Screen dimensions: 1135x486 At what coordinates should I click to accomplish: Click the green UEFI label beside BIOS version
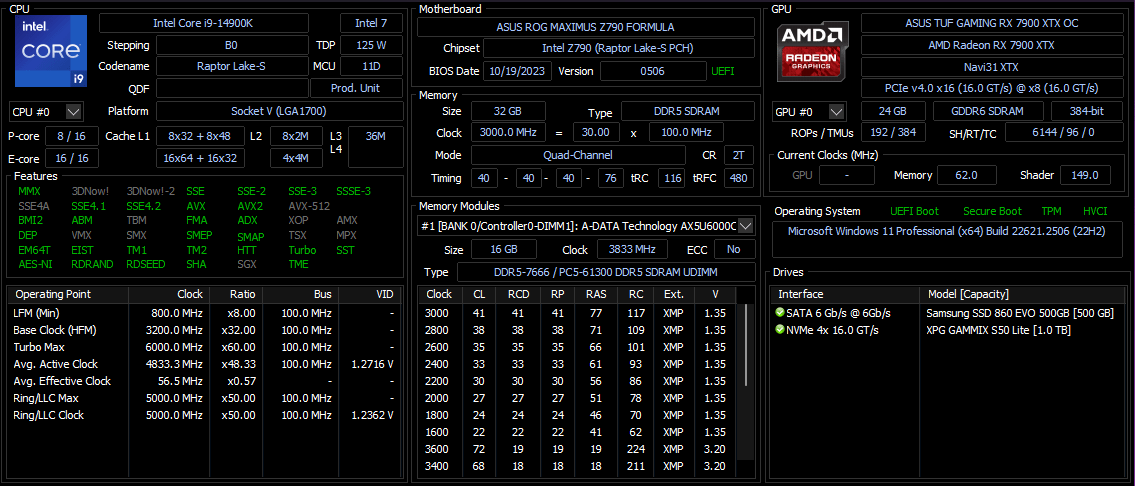[x=722, y=71]
